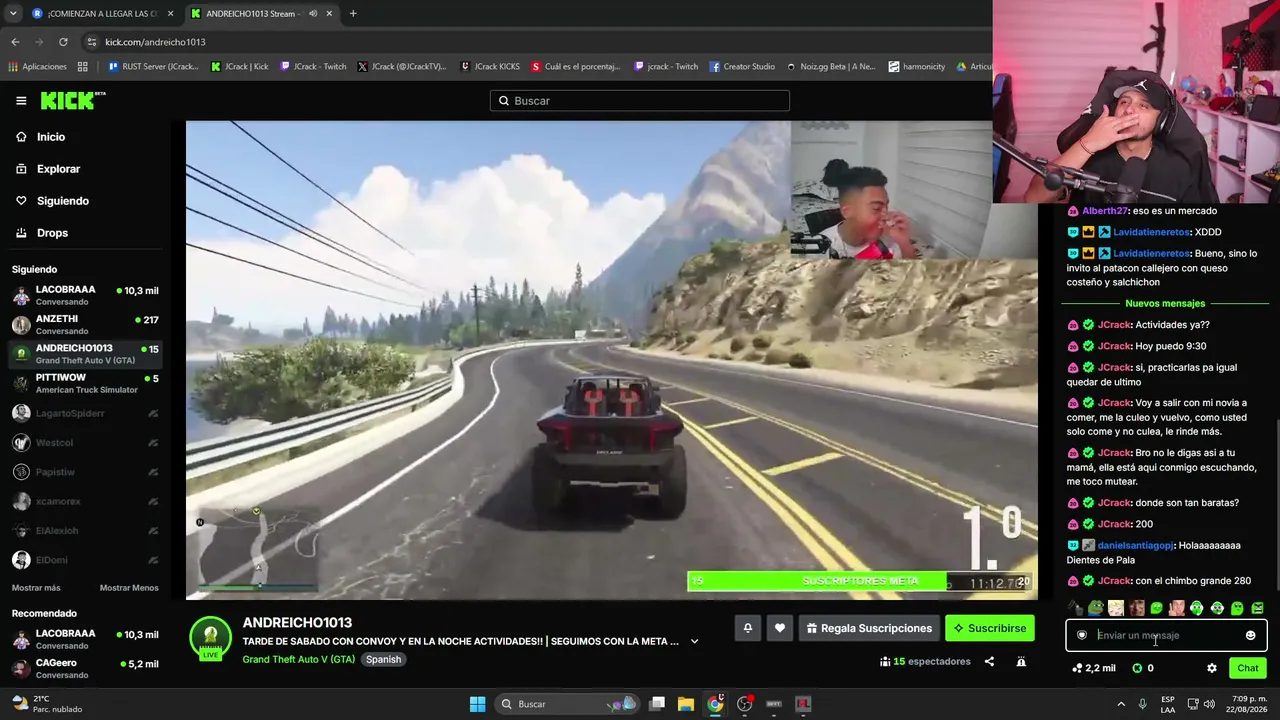Open the tab search dropdown arrow

[x=13, y=14]
